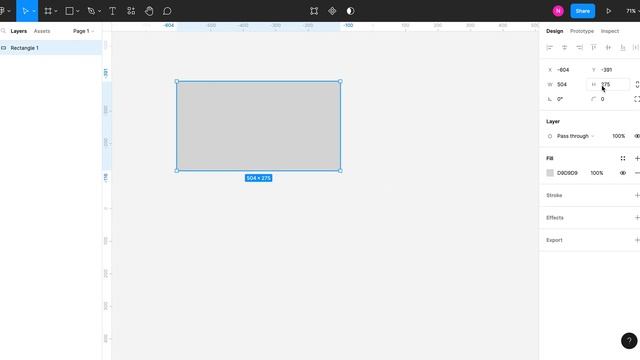
Task: Click the Export section heading
Action: tap(554, 240)
